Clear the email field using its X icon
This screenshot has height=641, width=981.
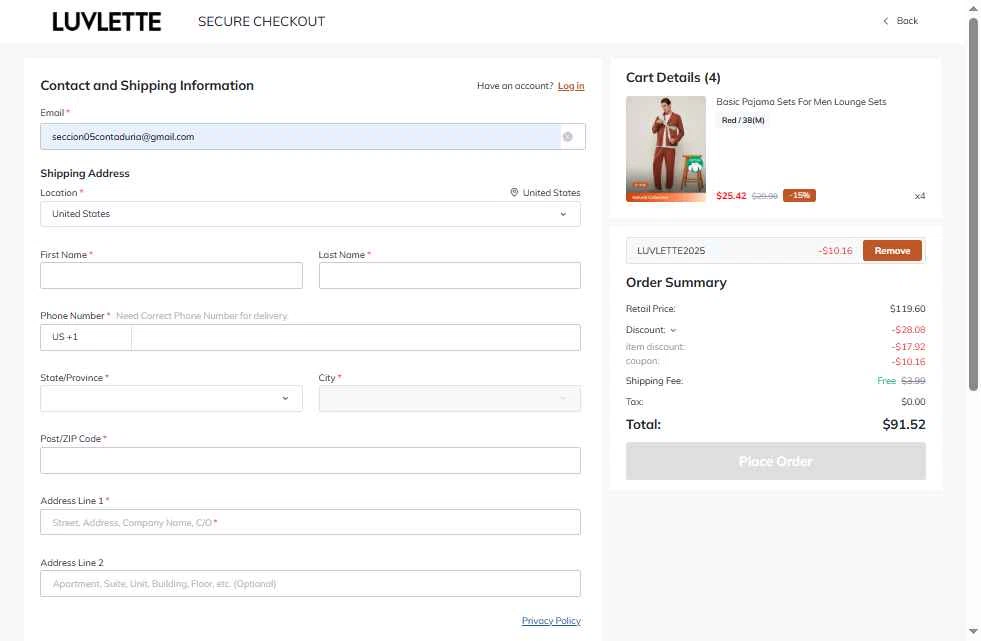point(567,137)
